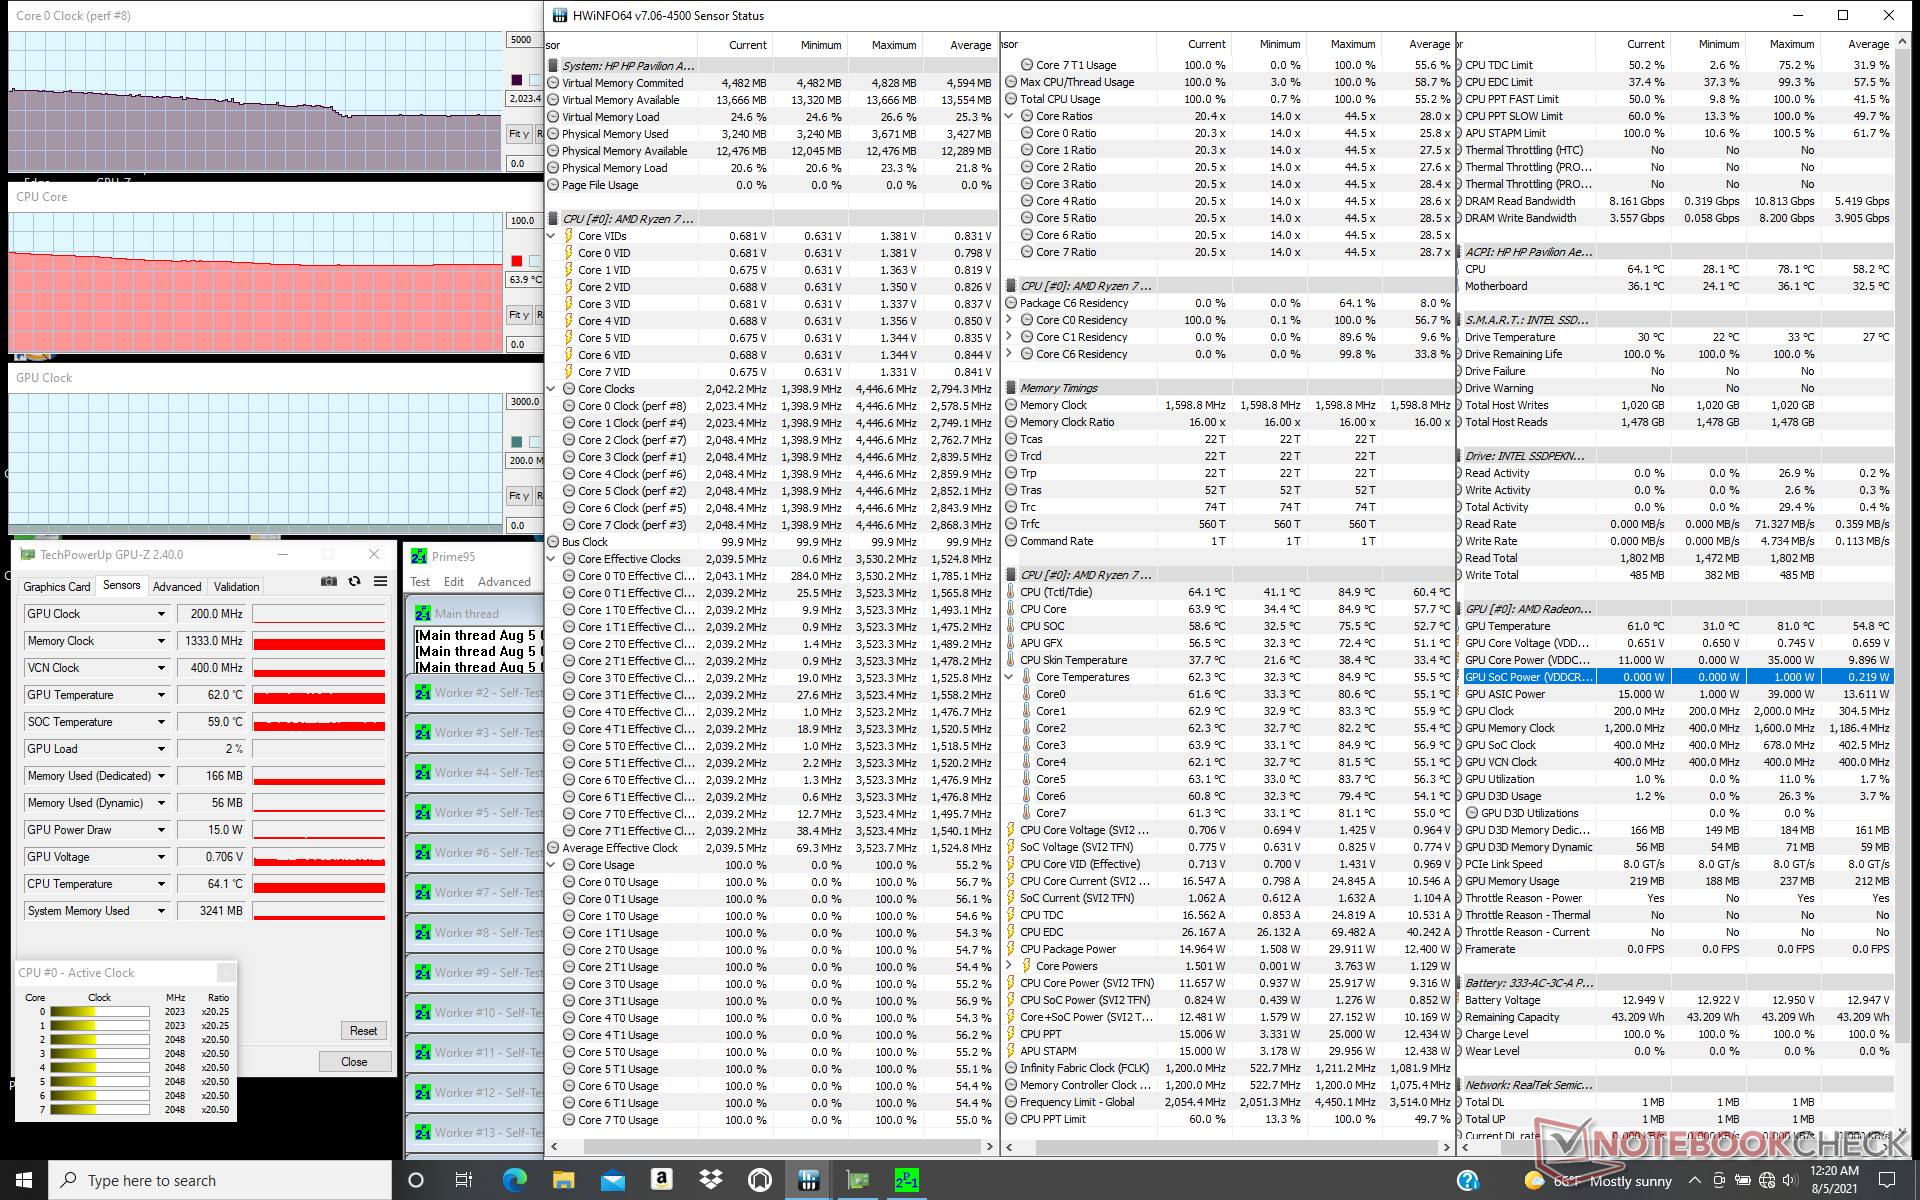1920x1200 pixels.
Task: Click the GPU-Z screenshot camera icon
Action: [328, 581]
